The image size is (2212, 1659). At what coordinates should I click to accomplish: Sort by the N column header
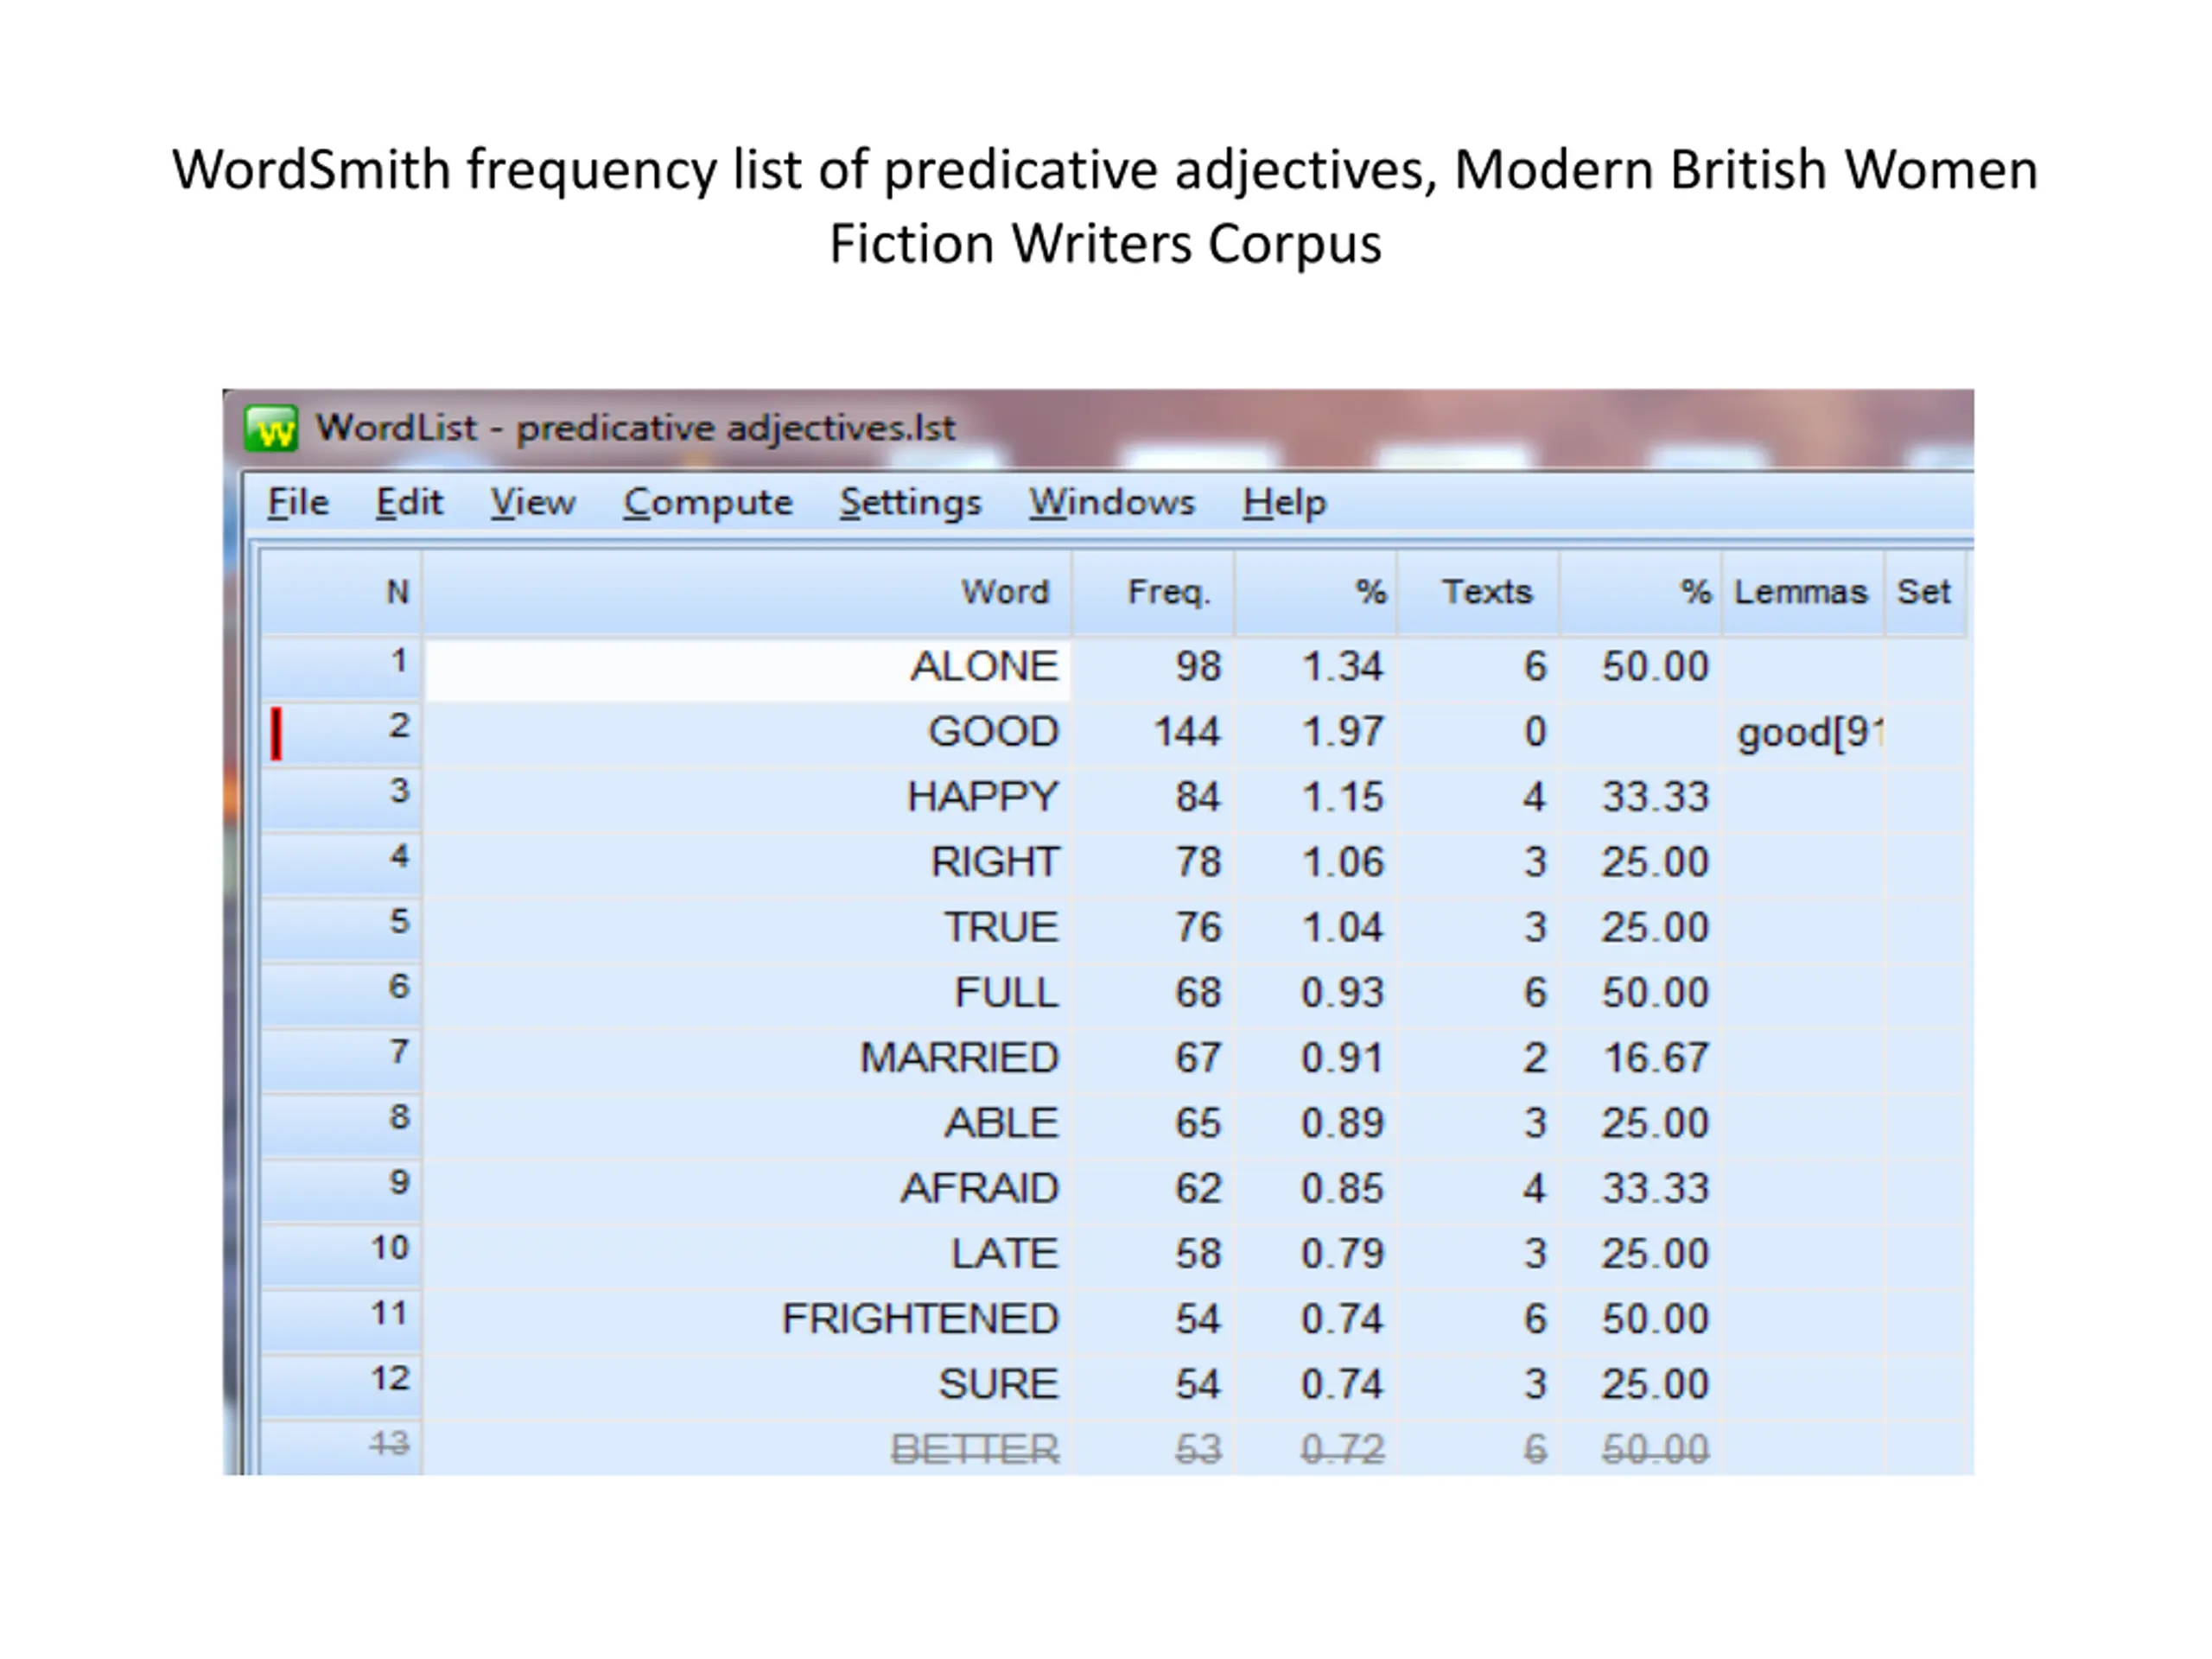click(341, 592)
